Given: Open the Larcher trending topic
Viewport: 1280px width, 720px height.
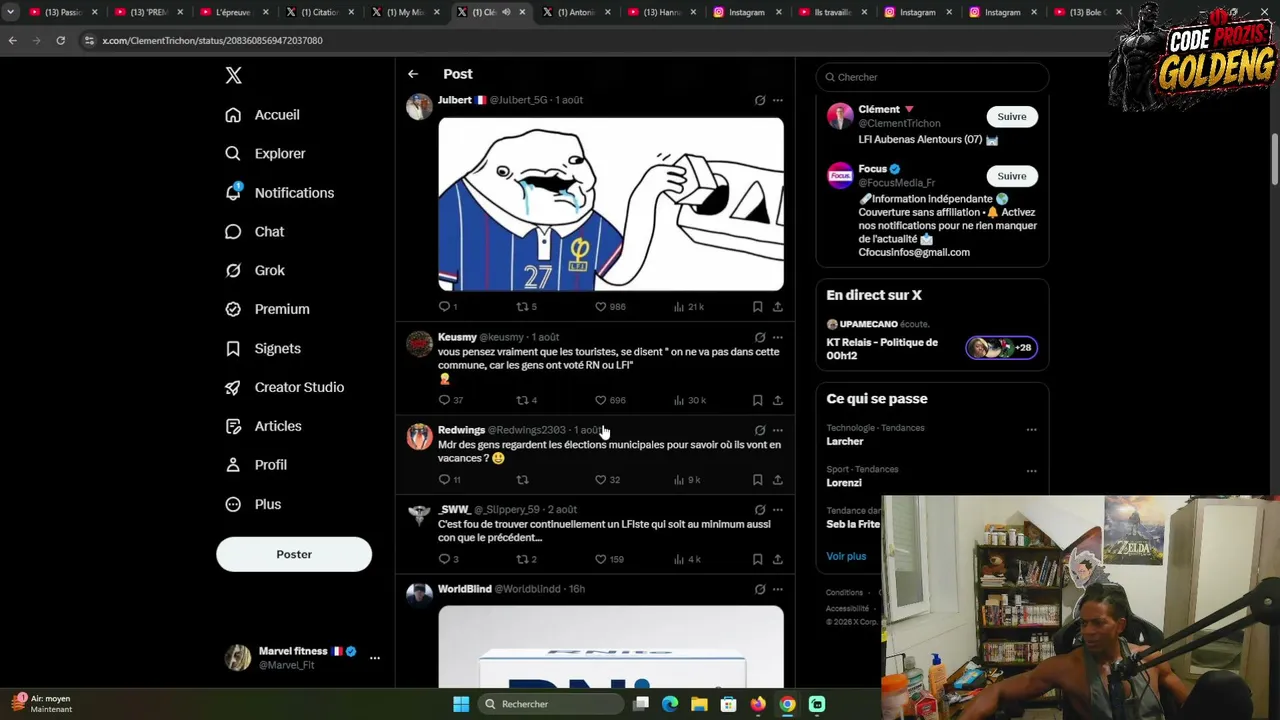Looking at the screenshot, I should 845,441.
